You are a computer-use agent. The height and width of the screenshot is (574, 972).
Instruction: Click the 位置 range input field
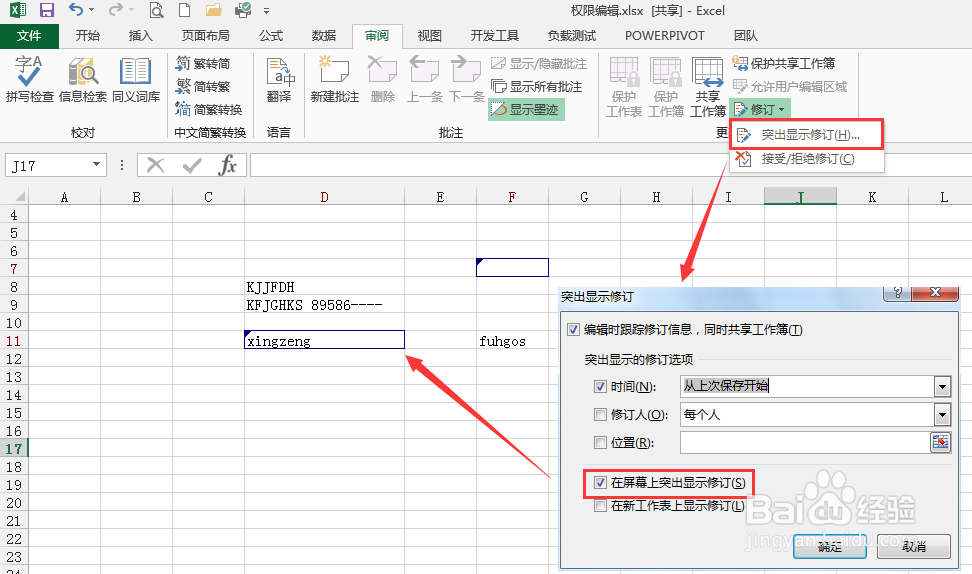(x=805, y=443)
